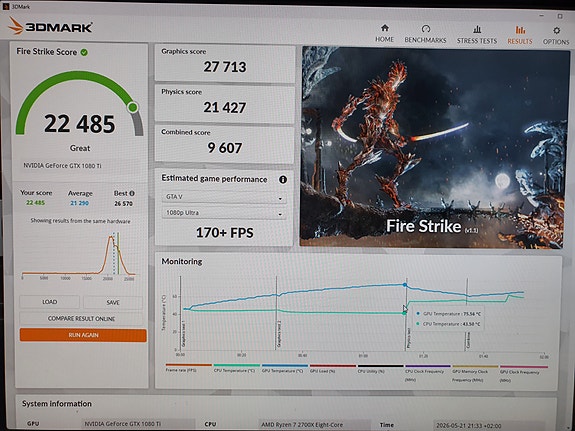Open the Benchmarks gauge icon
The height and width of the screenshot is (431, 575).
(x=425, y=29)
